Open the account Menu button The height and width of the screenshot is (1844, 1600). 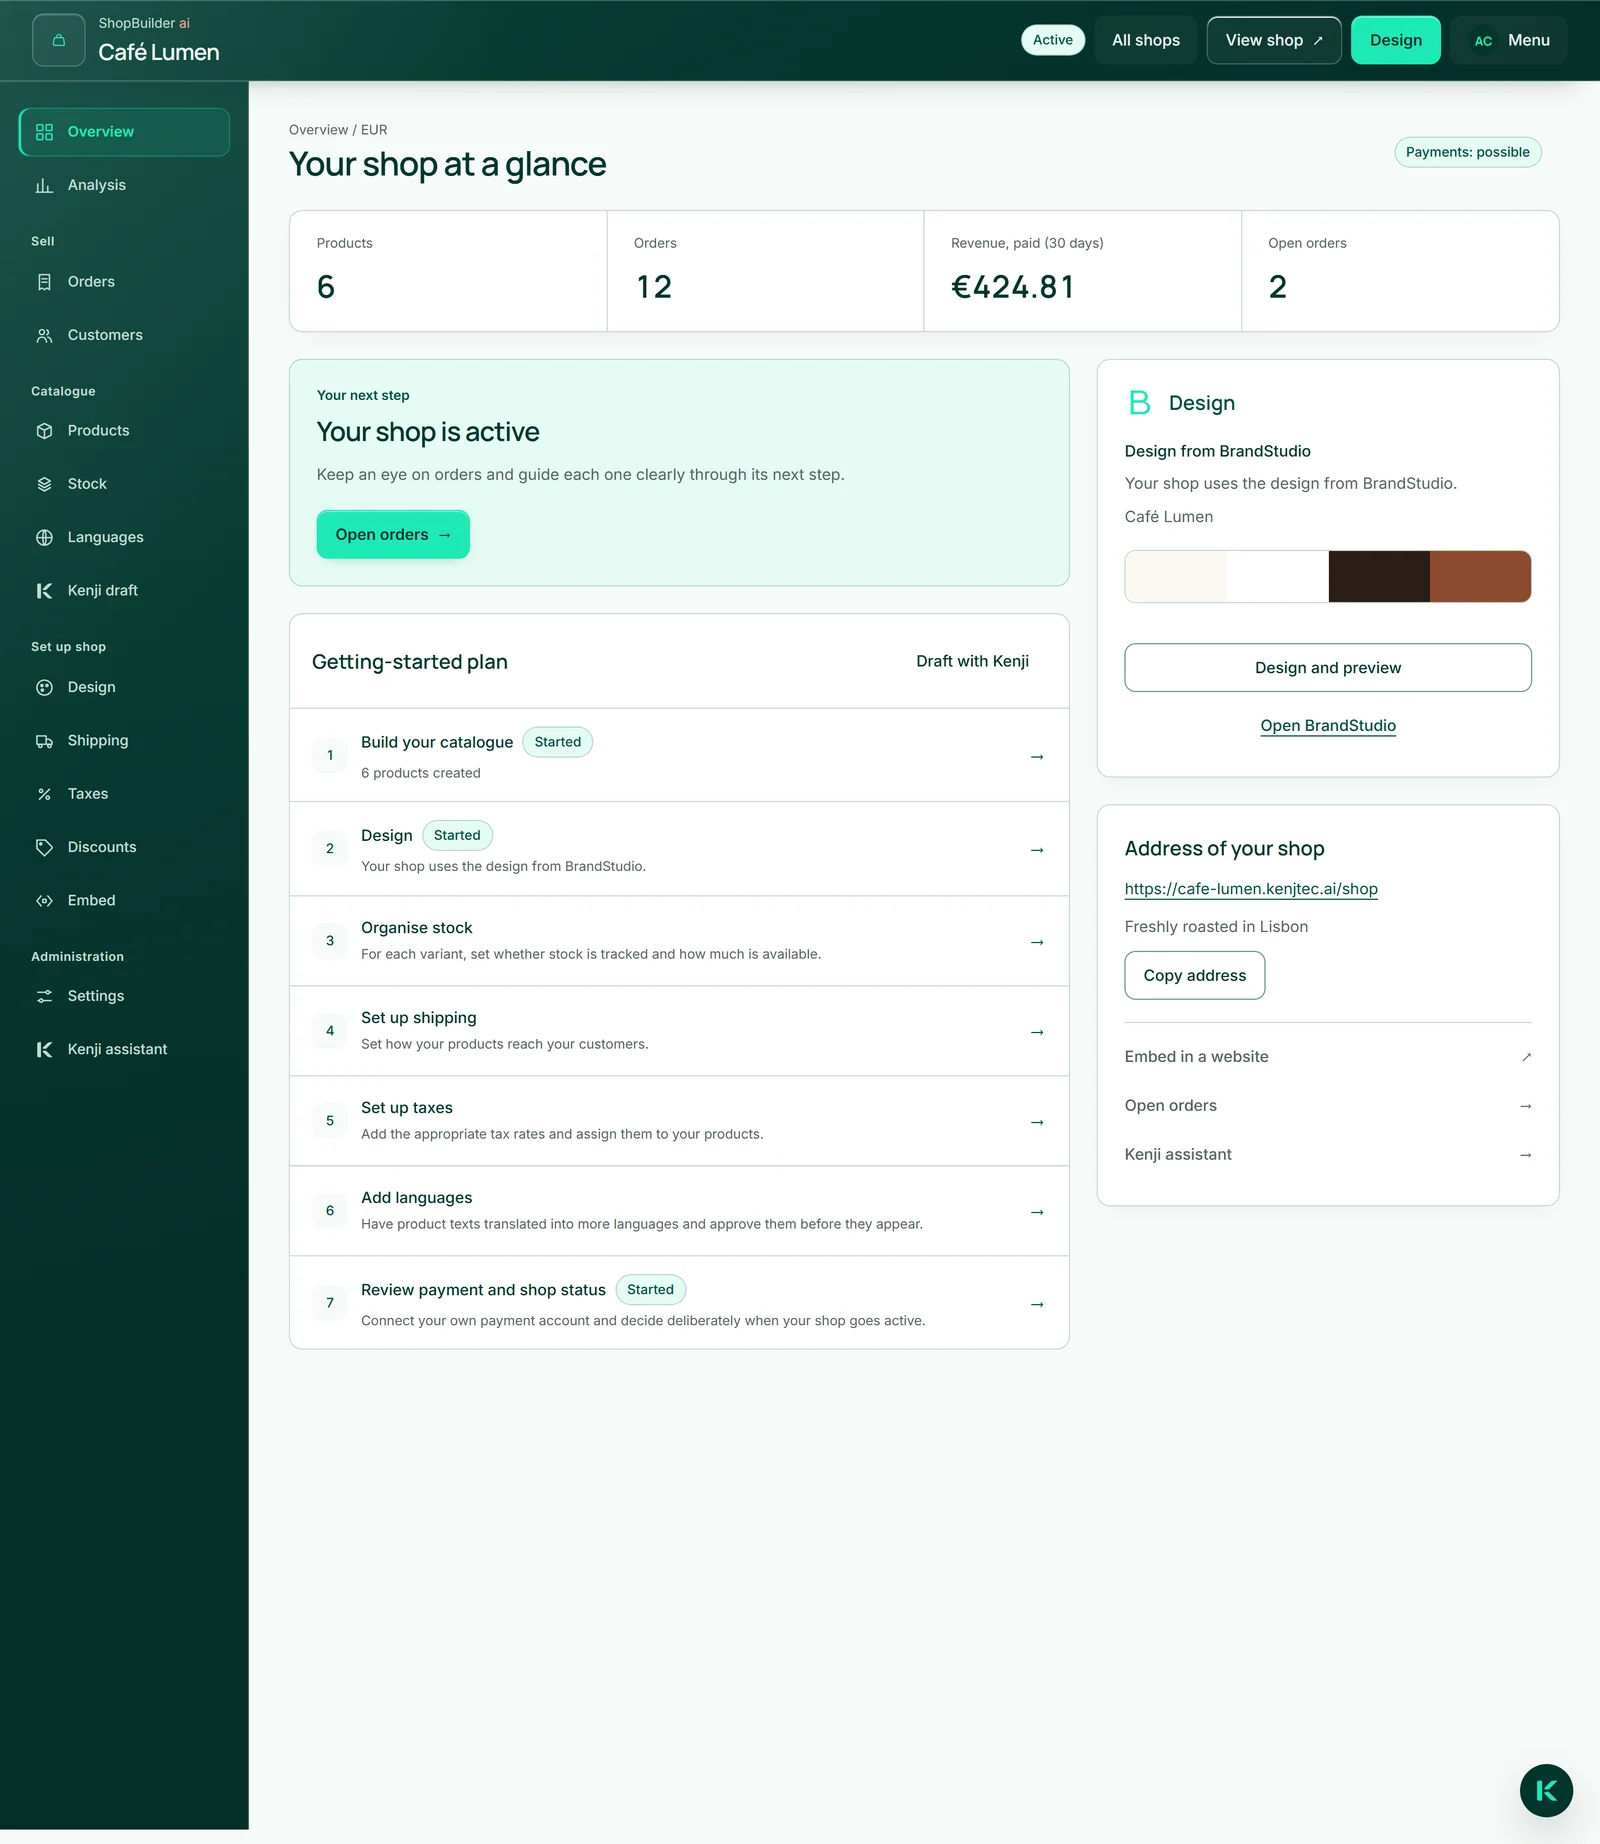coord(1509,40)
